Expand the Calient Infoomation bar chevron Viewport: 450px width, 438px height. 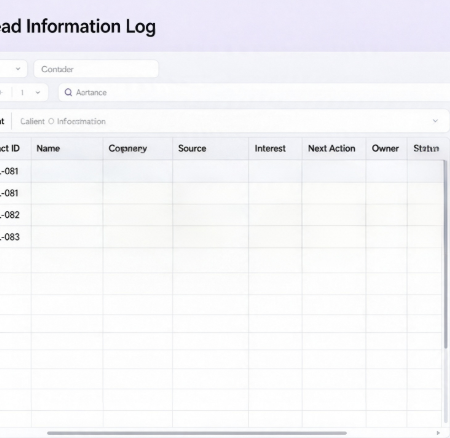[435, 121]
